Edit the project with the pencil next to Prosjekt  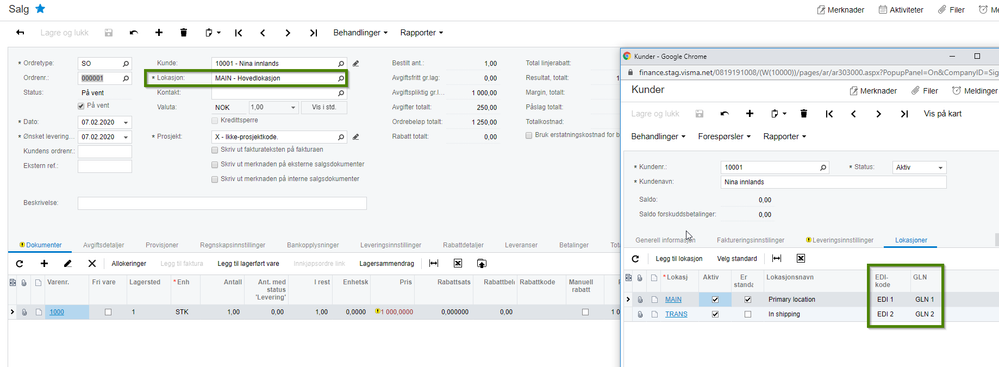(356, 136)
